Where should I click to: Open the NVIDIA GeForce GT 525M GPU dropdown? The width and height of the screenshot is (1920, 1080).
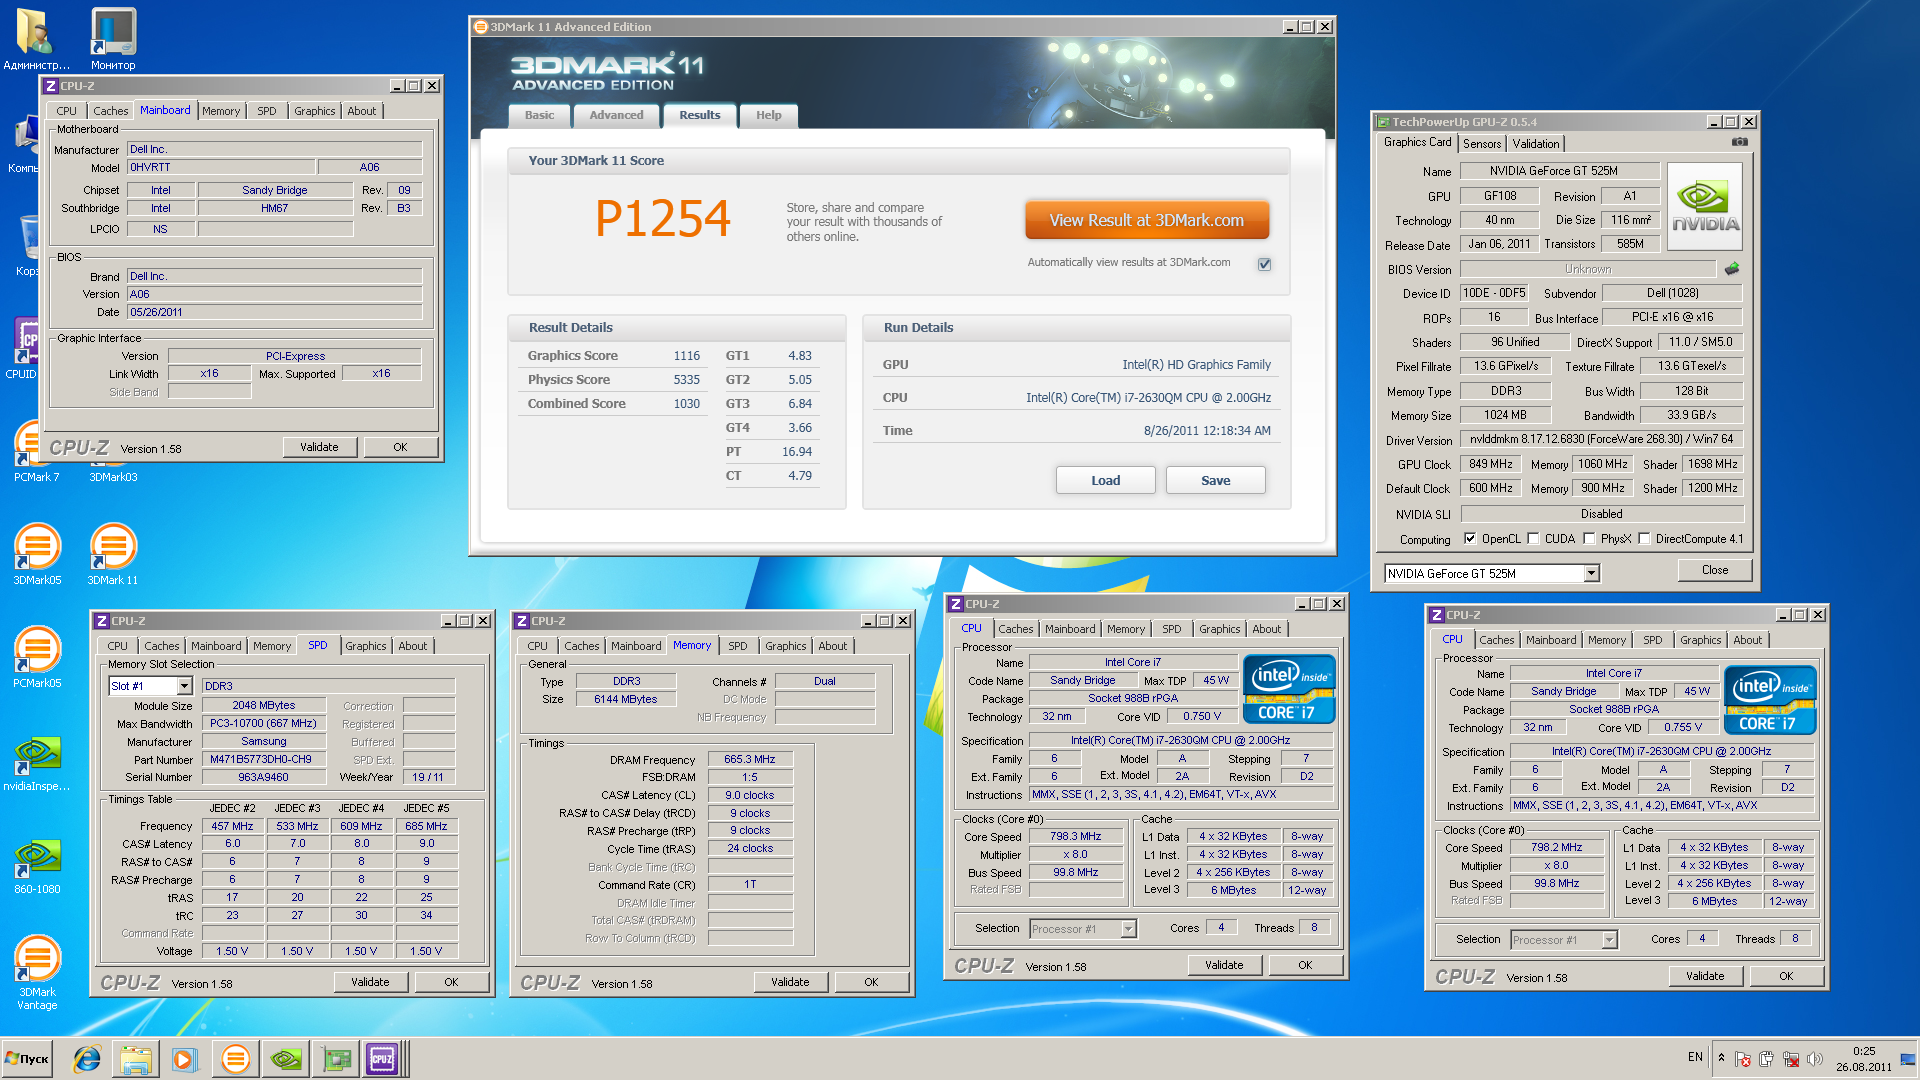[1591, 573]
